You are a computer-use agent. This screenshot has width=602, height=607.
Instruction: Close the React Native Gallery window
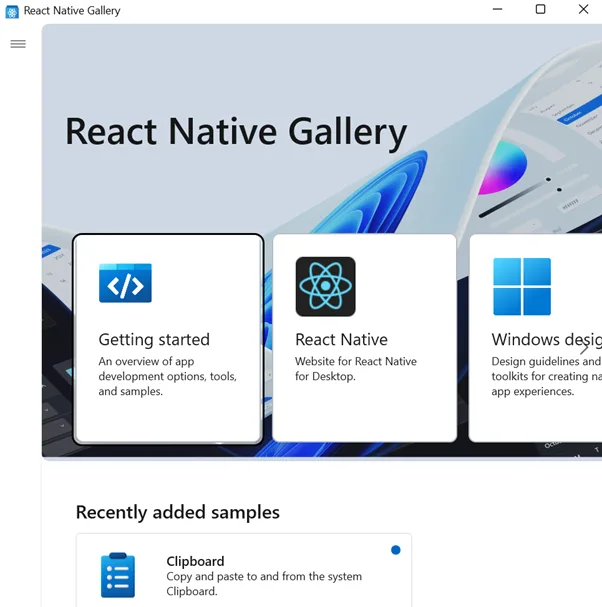(x=583, y=9)
